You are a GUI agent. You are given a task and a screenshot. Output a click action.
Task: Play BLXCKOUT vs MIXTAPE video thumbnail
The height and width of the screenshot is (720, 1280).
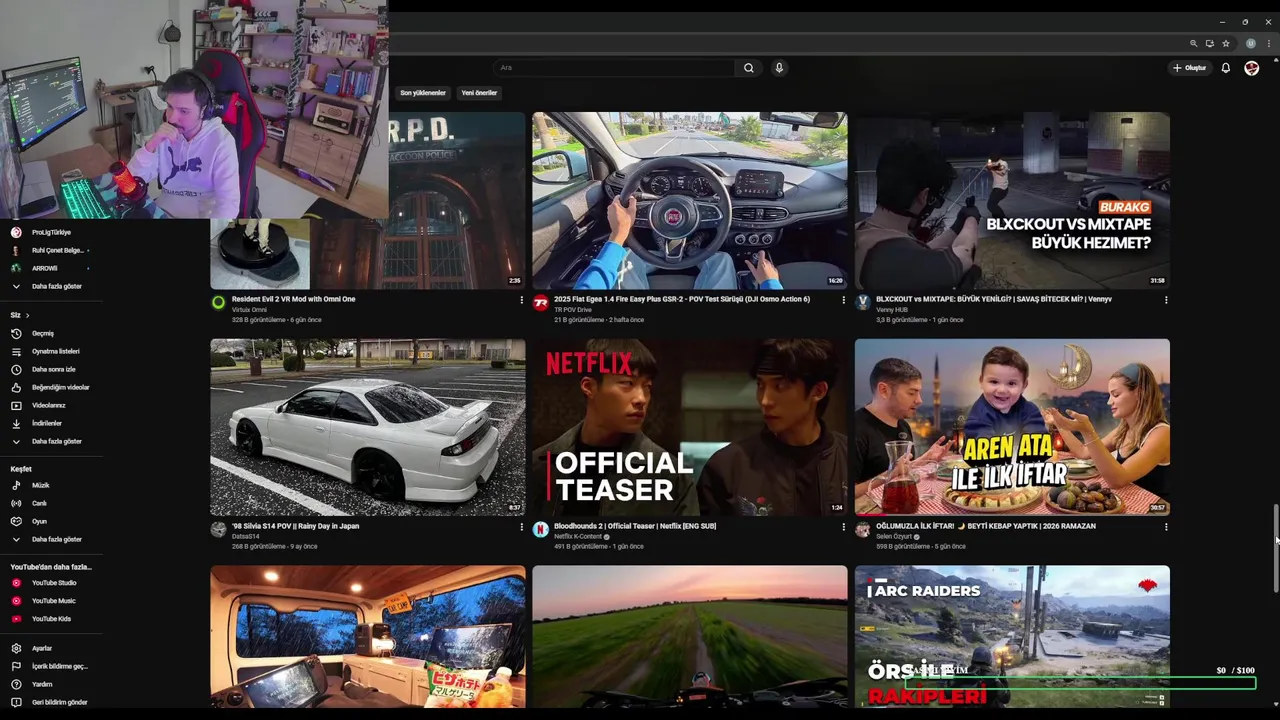[1011, 200]
